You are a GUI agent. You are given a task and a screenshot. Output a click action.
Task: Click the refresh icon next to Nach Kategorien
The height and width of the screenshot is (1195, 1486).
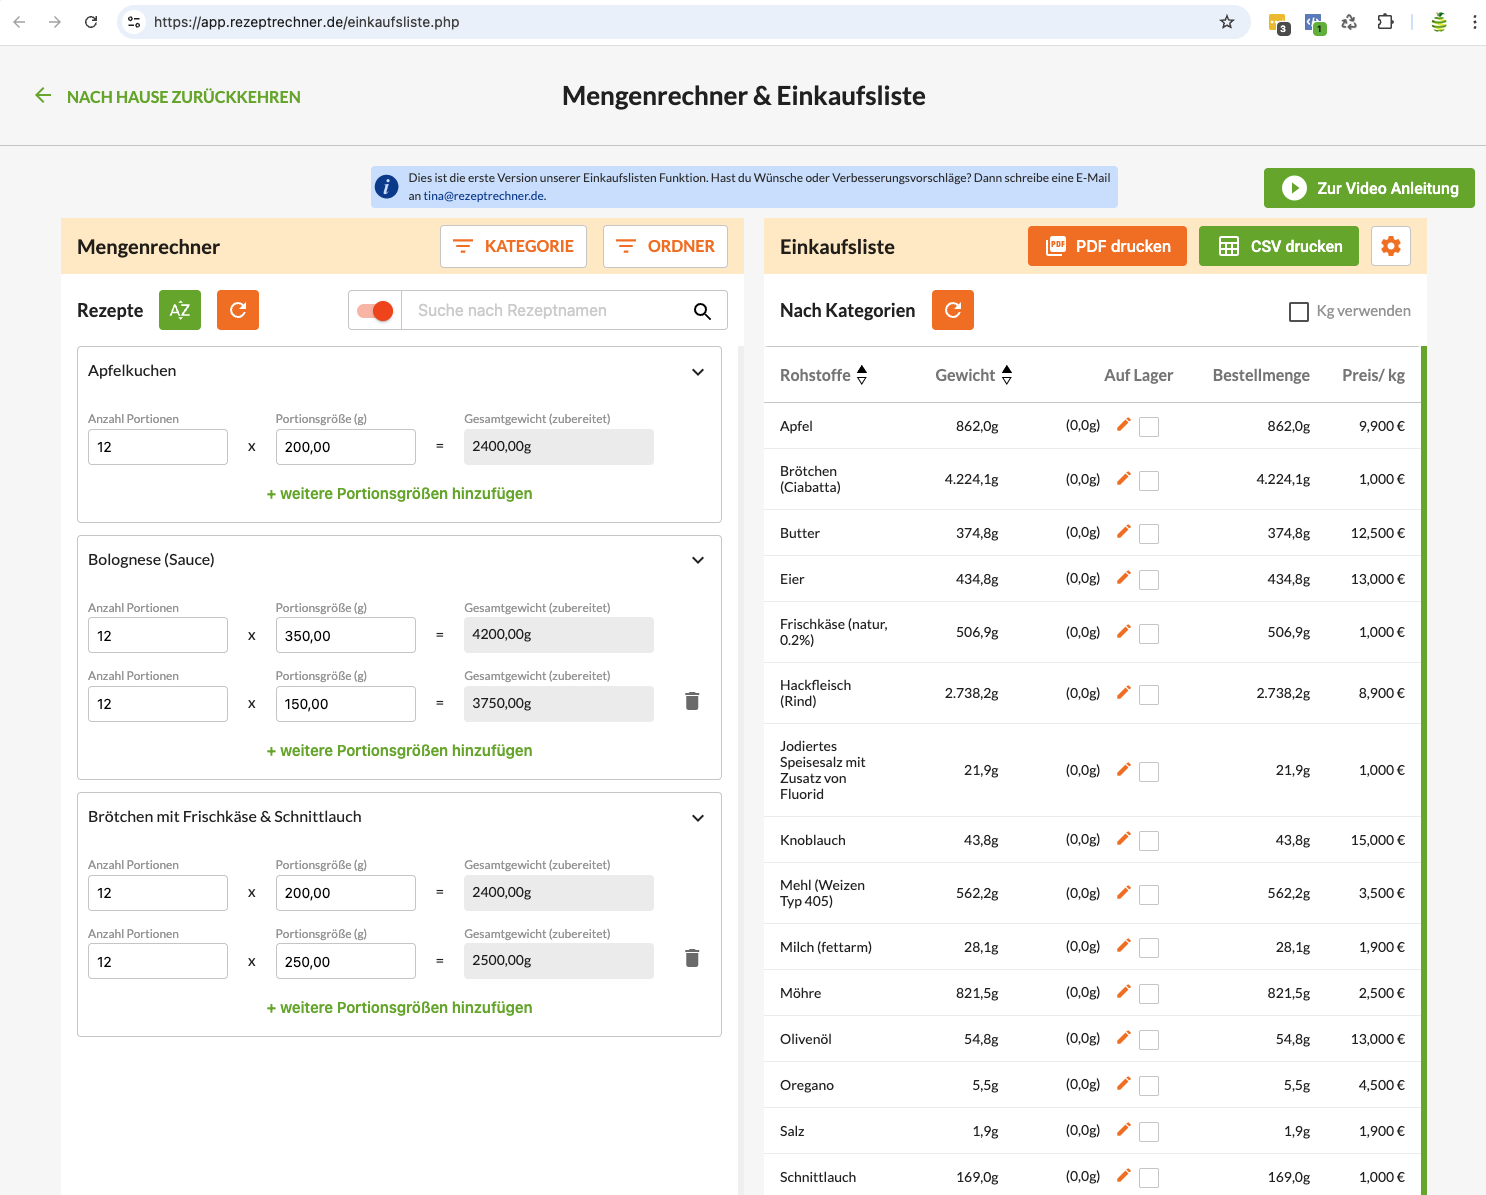953,310
